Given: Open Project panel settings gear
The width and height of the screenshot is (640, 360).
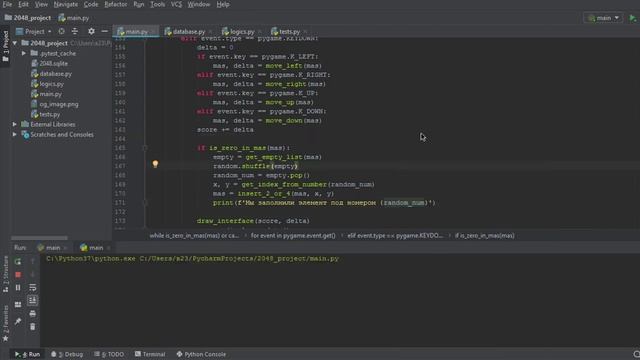Looking at the screenshot, I should pos(91,31).
